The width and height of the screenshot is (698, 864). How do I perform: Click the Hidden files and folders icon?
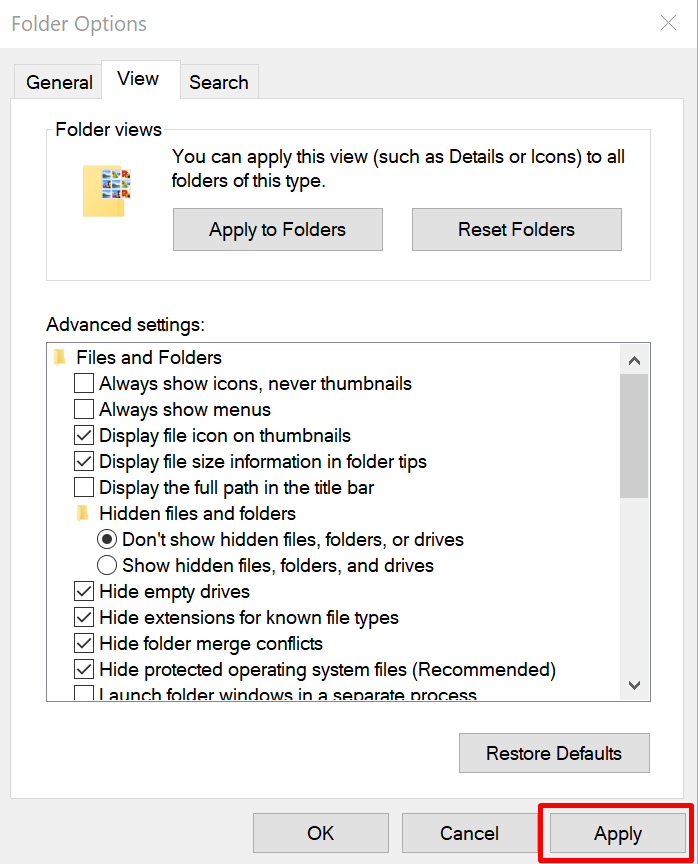[x=84, y=514]
